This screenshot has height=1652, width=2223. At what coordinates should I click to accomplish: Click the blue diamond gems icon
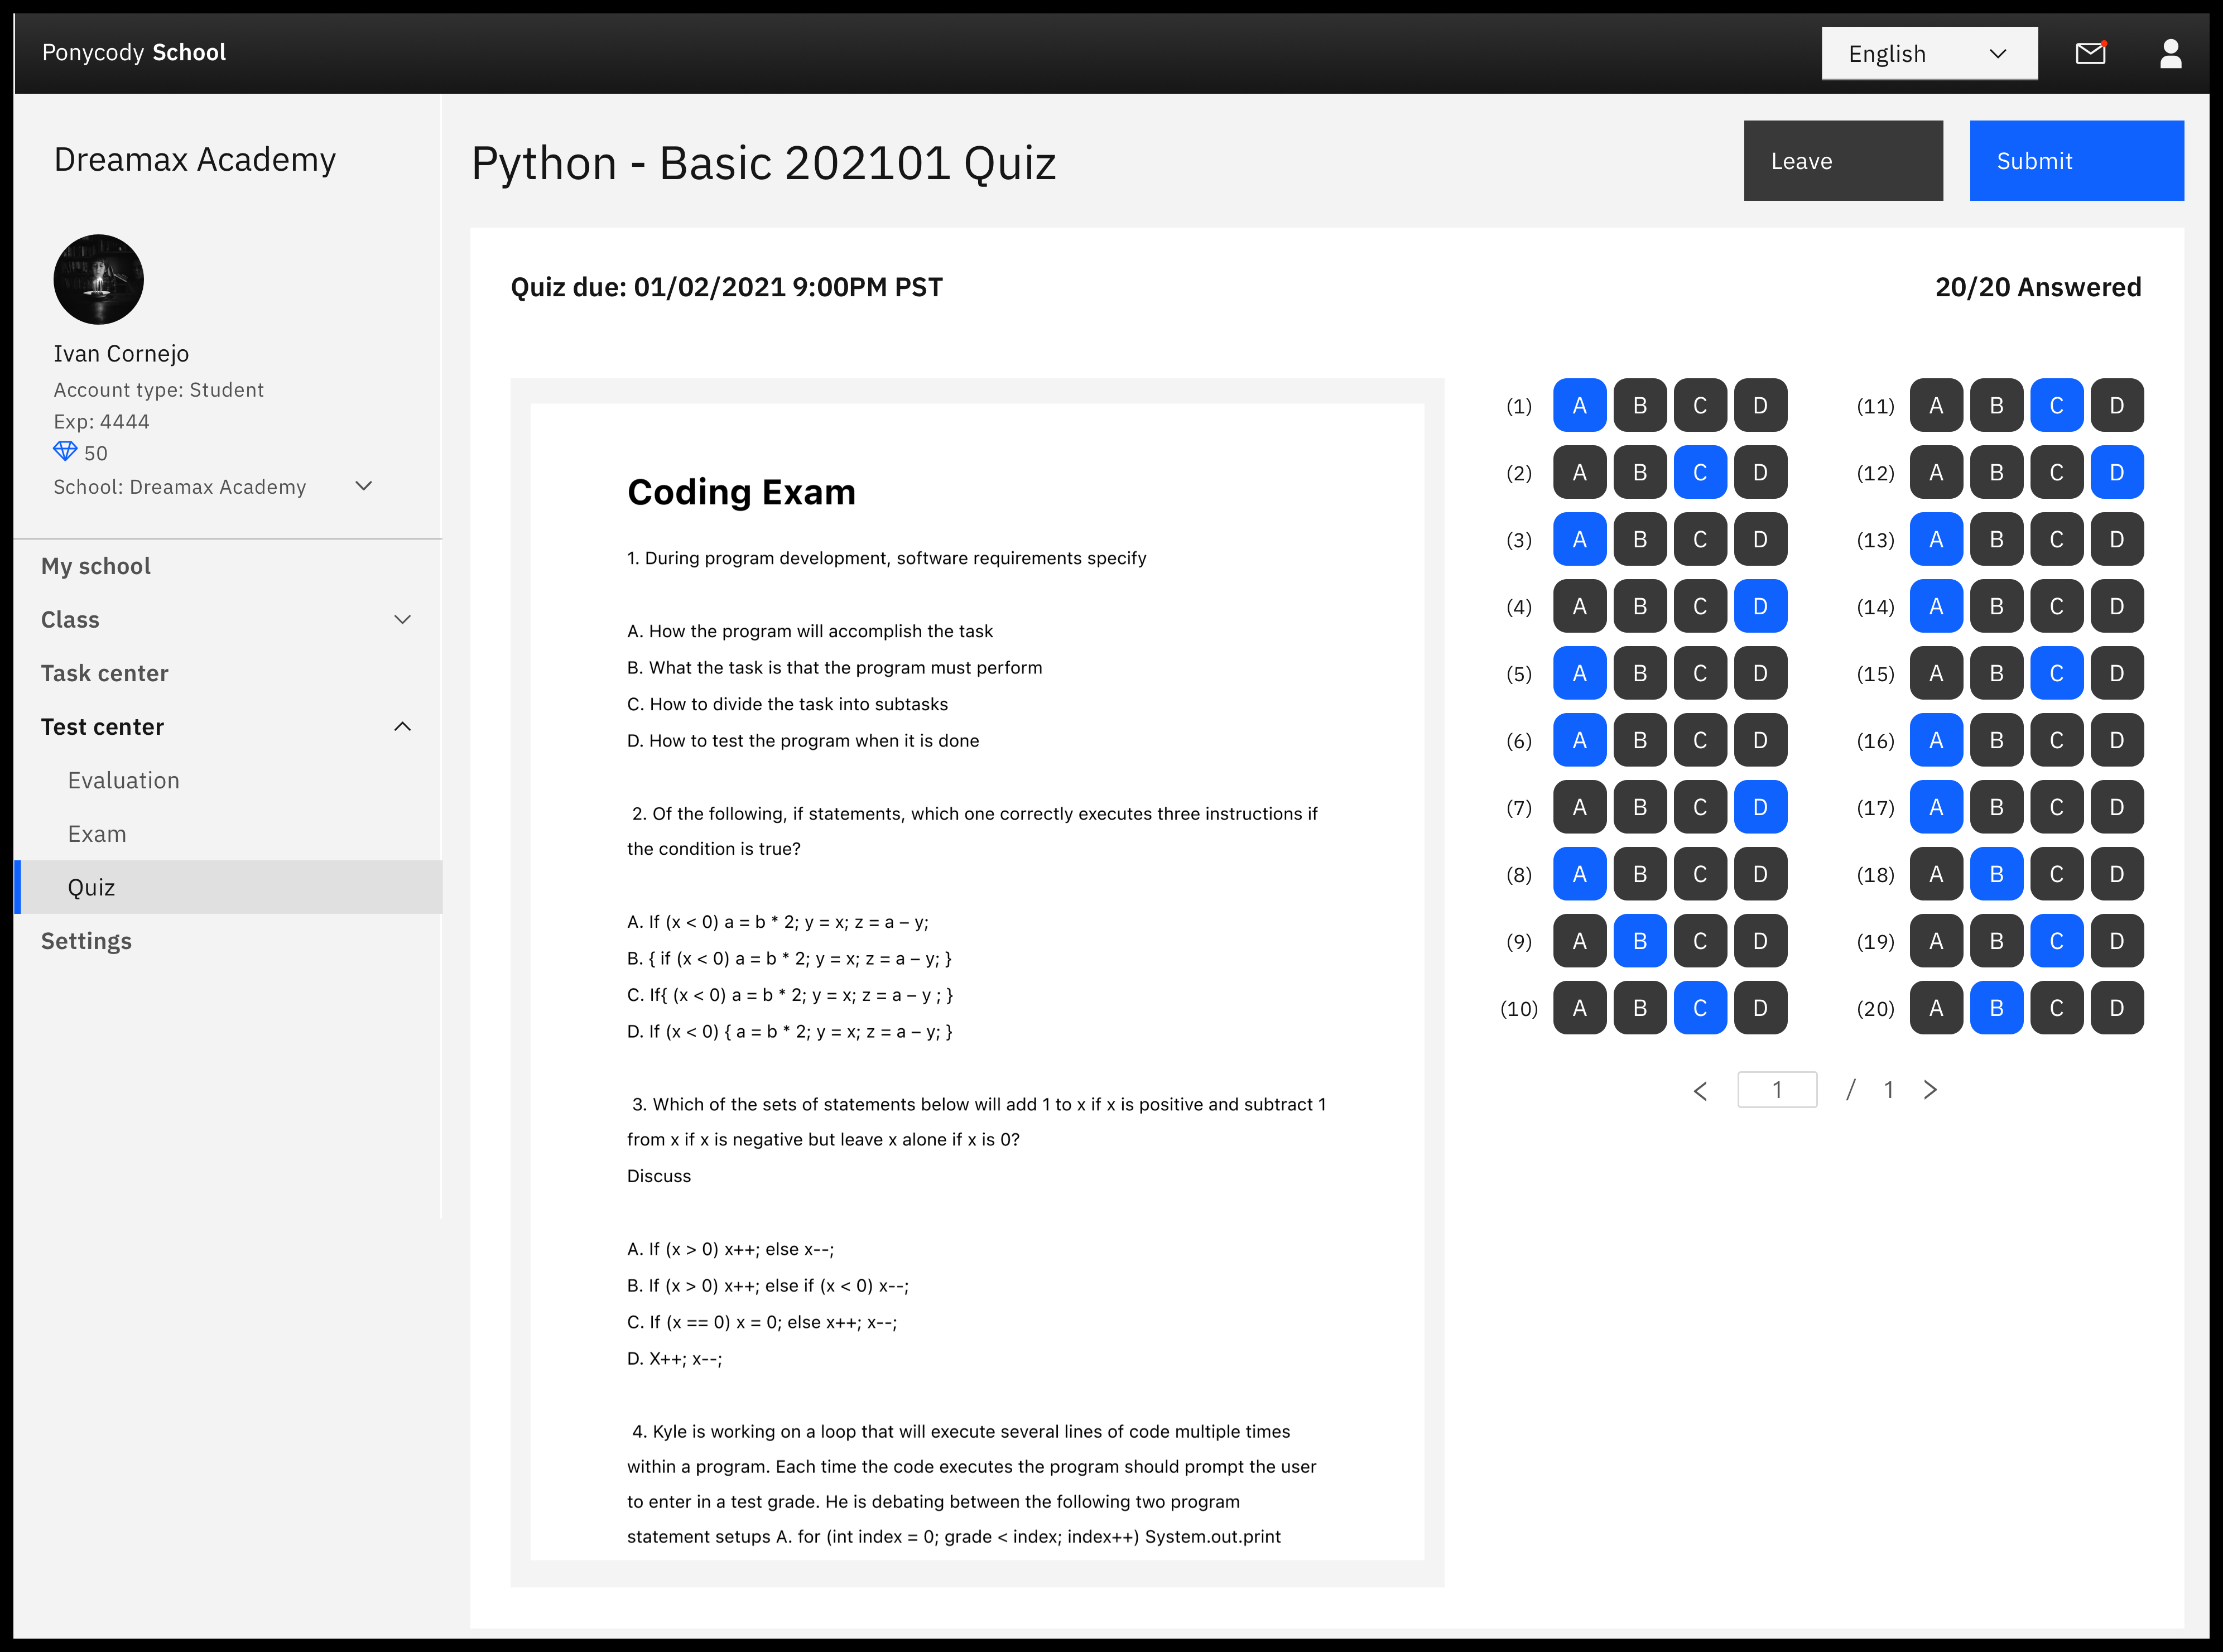point(65,452)
